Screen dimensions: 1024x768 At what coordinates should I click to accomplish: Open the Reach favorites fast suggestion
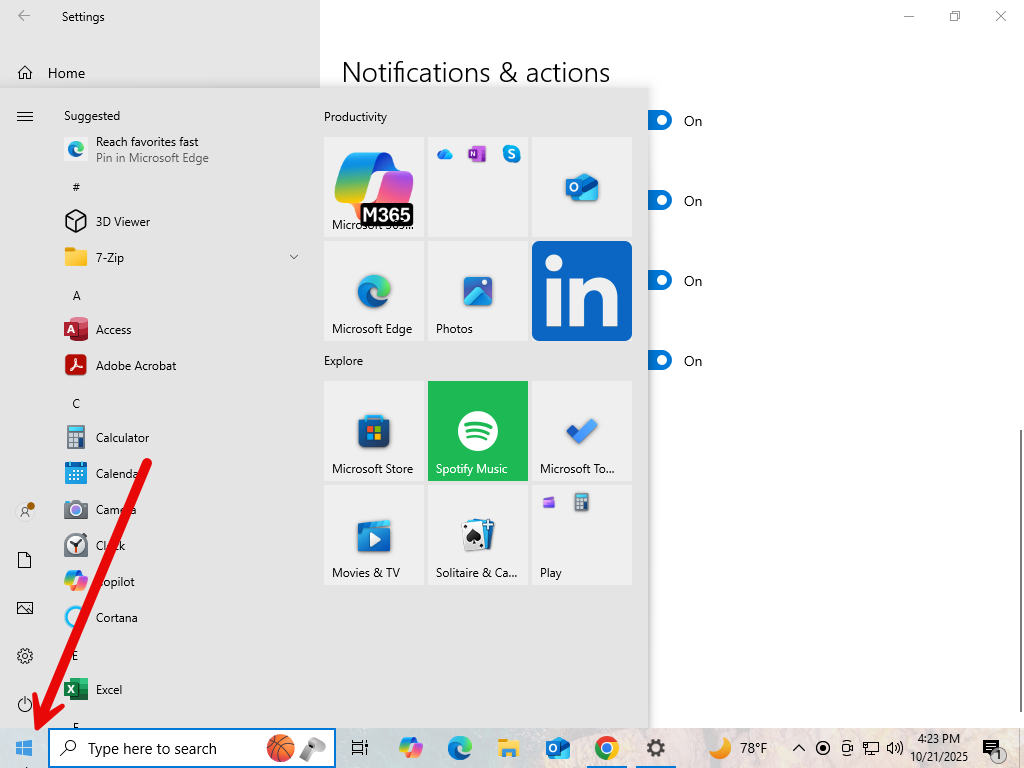[150, 150]
